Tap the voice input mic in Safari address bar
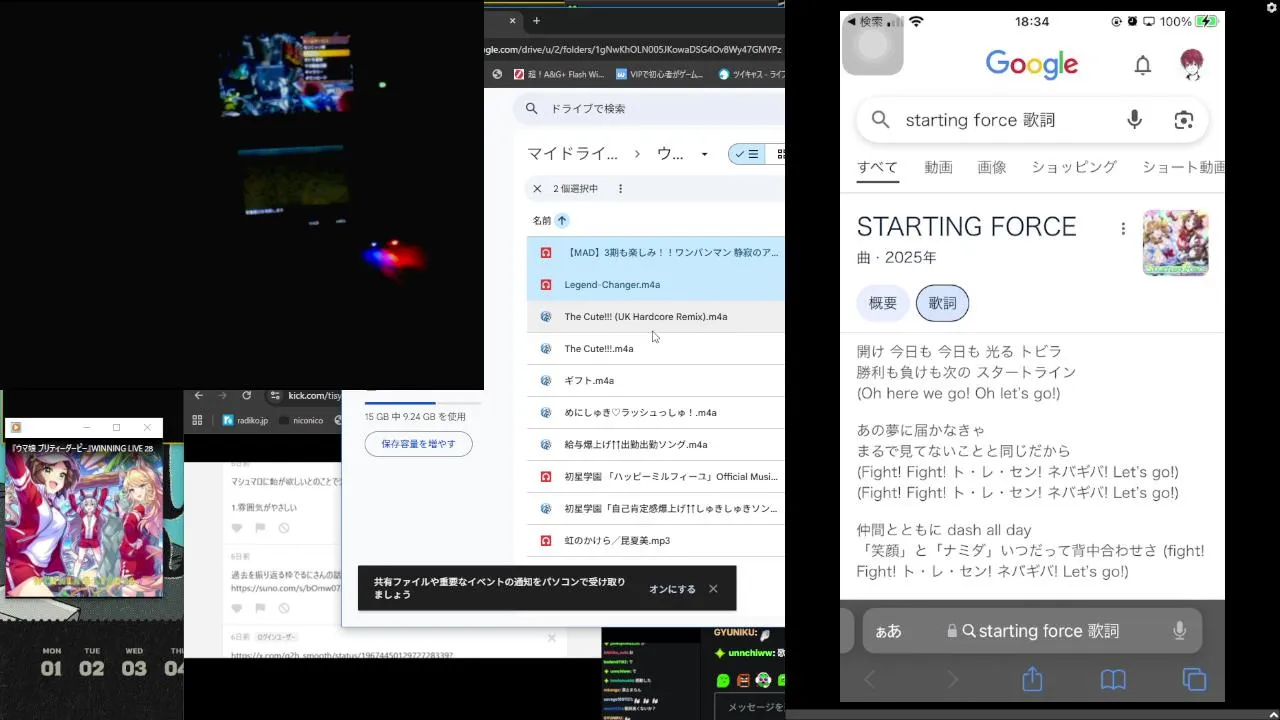 pyautogui.click(x=1179, y=631)
